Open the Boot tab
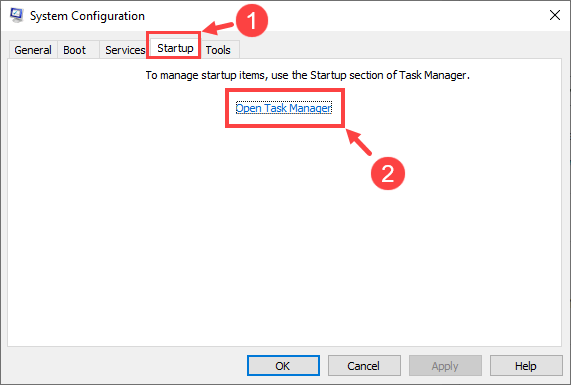 (75, 50)
